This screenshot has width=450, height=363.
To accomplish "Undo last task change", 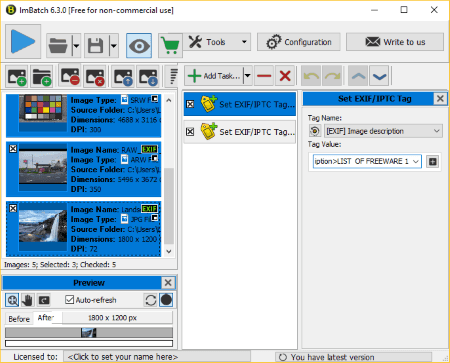I will (x=311, y=76).
